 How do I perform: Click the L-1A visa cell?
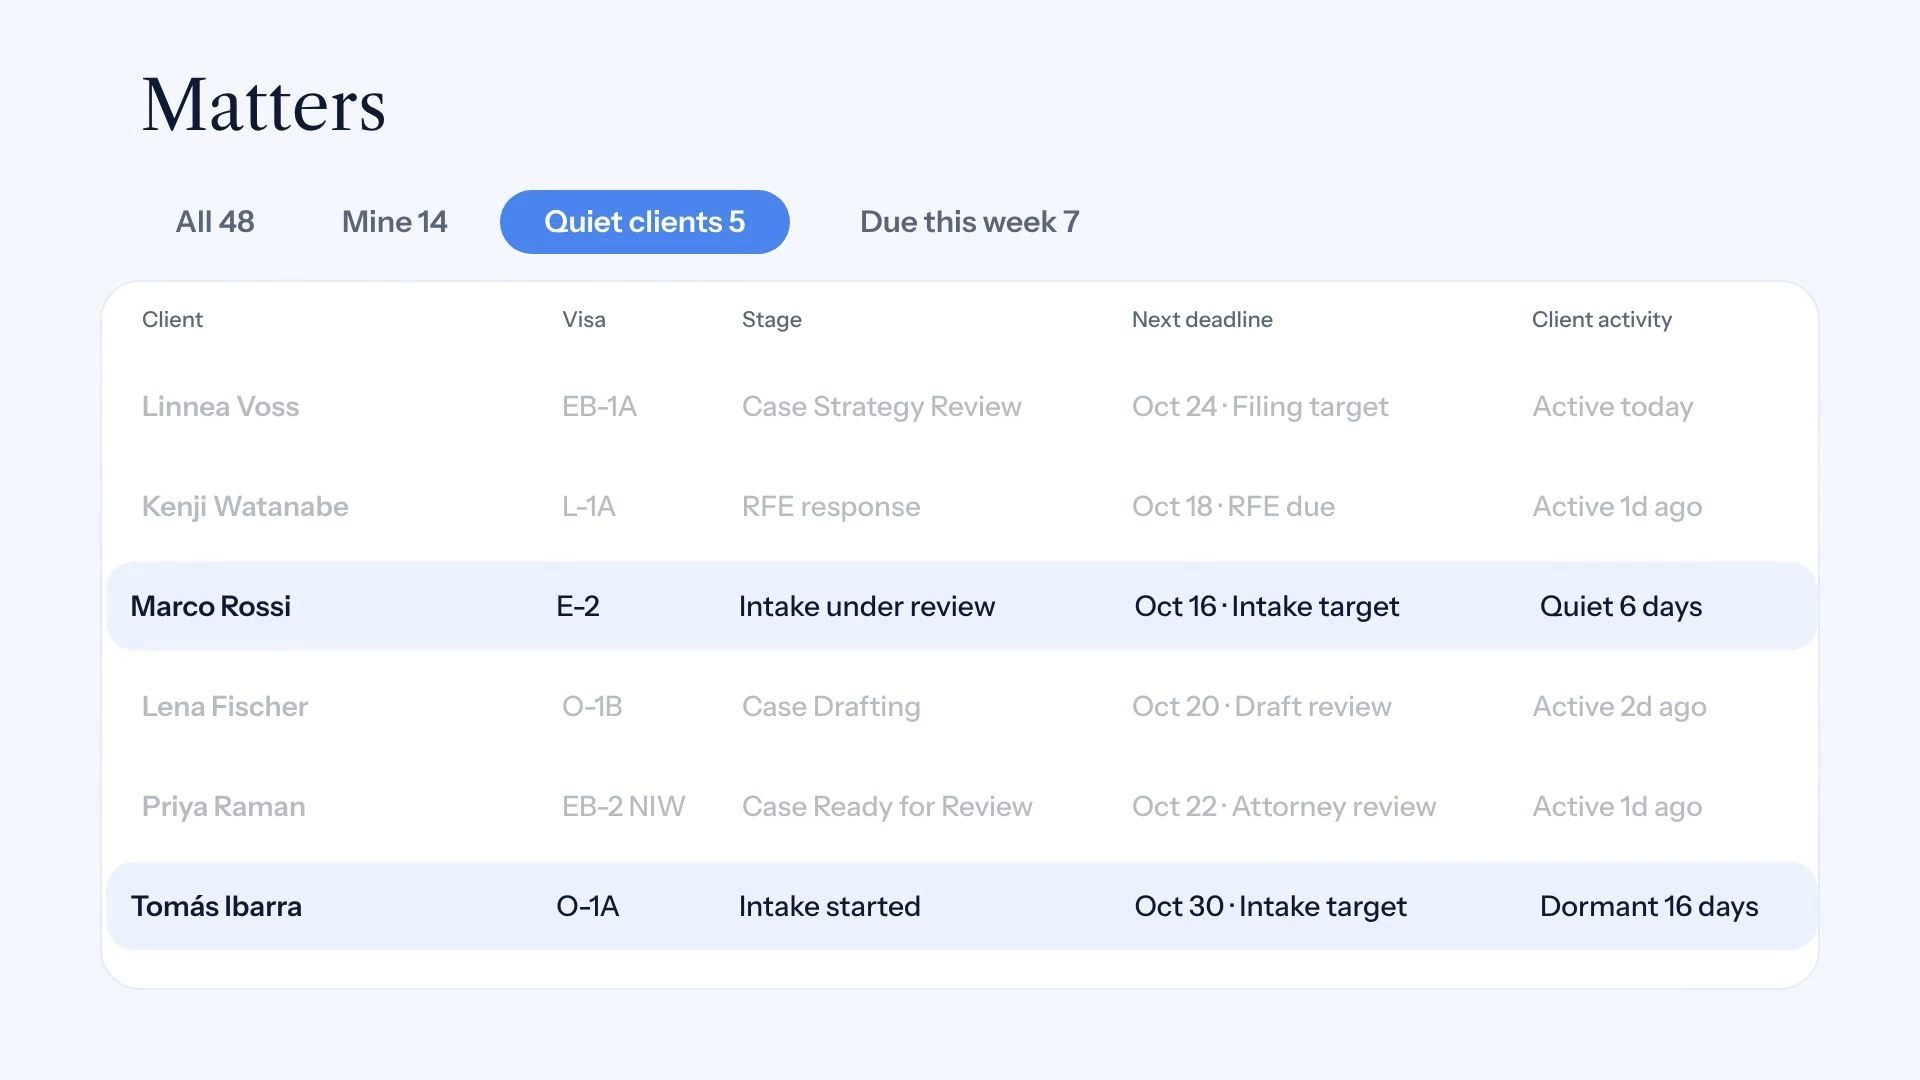(x=589, y=507)
